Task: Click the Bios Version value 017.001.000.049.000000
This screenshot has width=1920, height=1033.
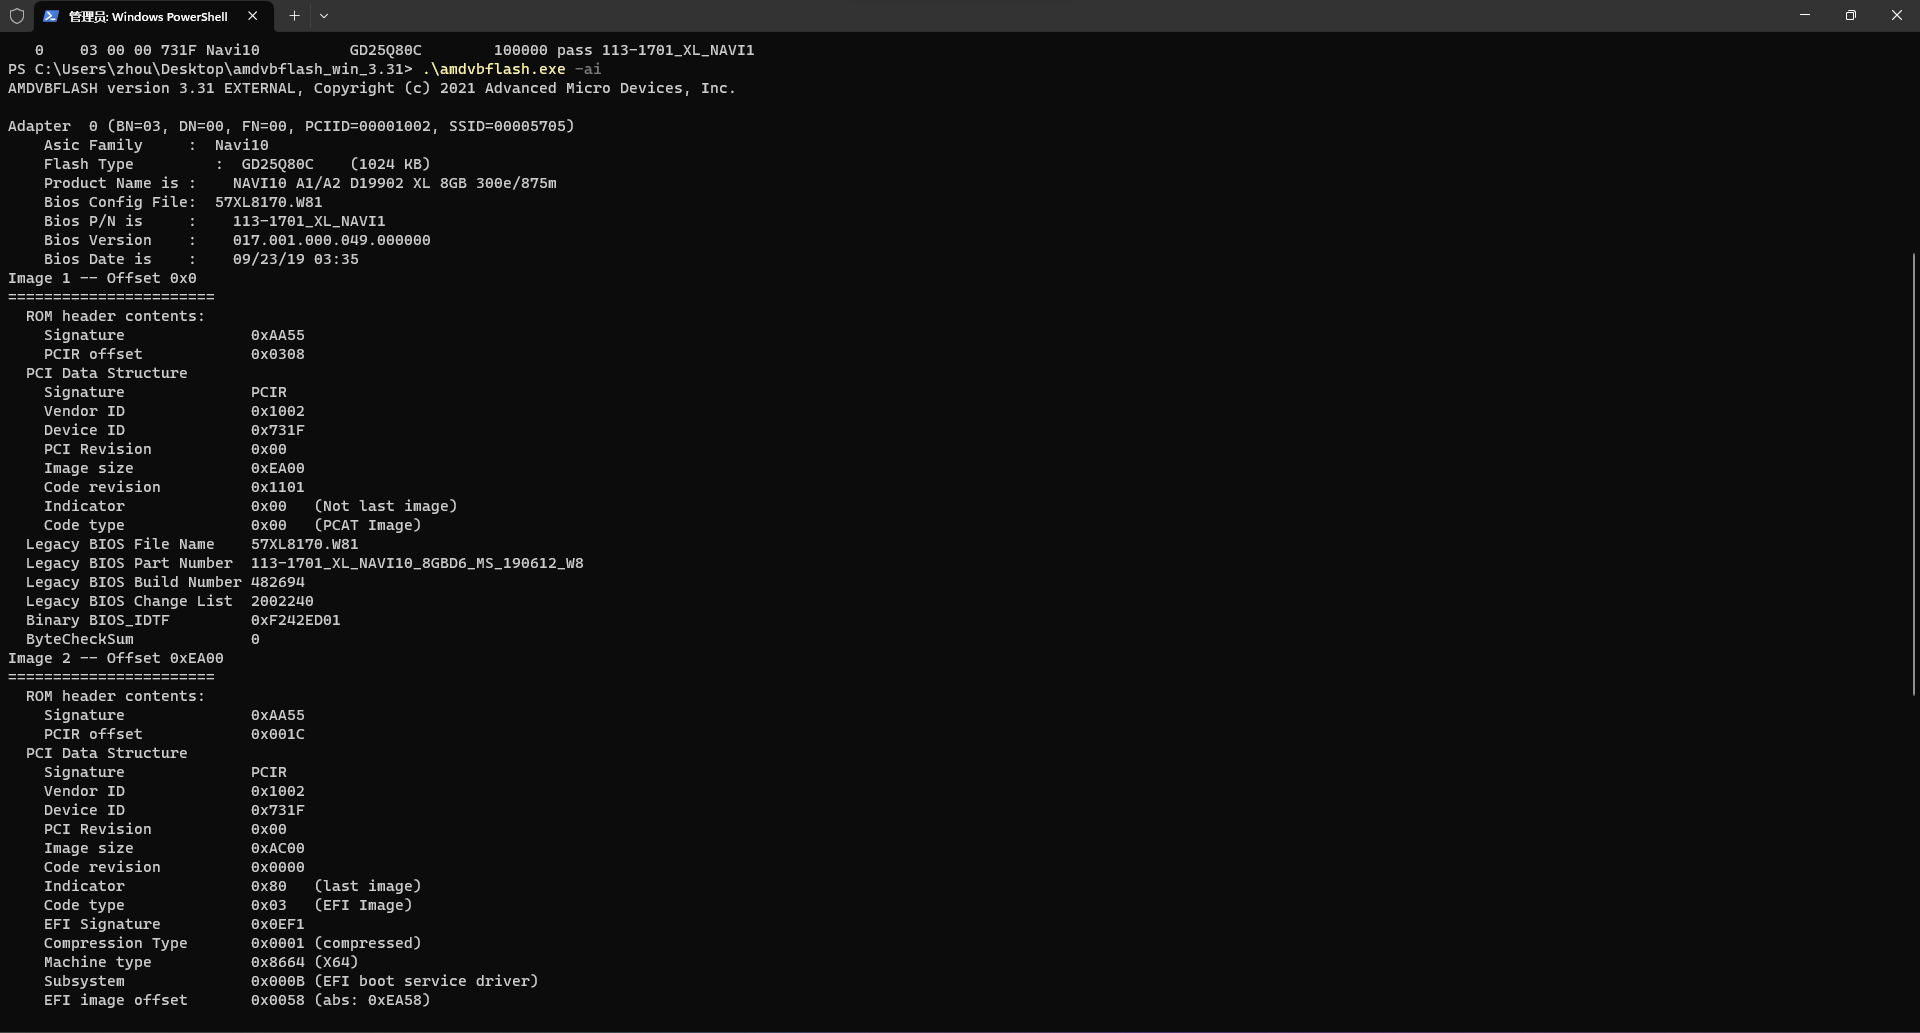Action: click(x=331, y=240)
